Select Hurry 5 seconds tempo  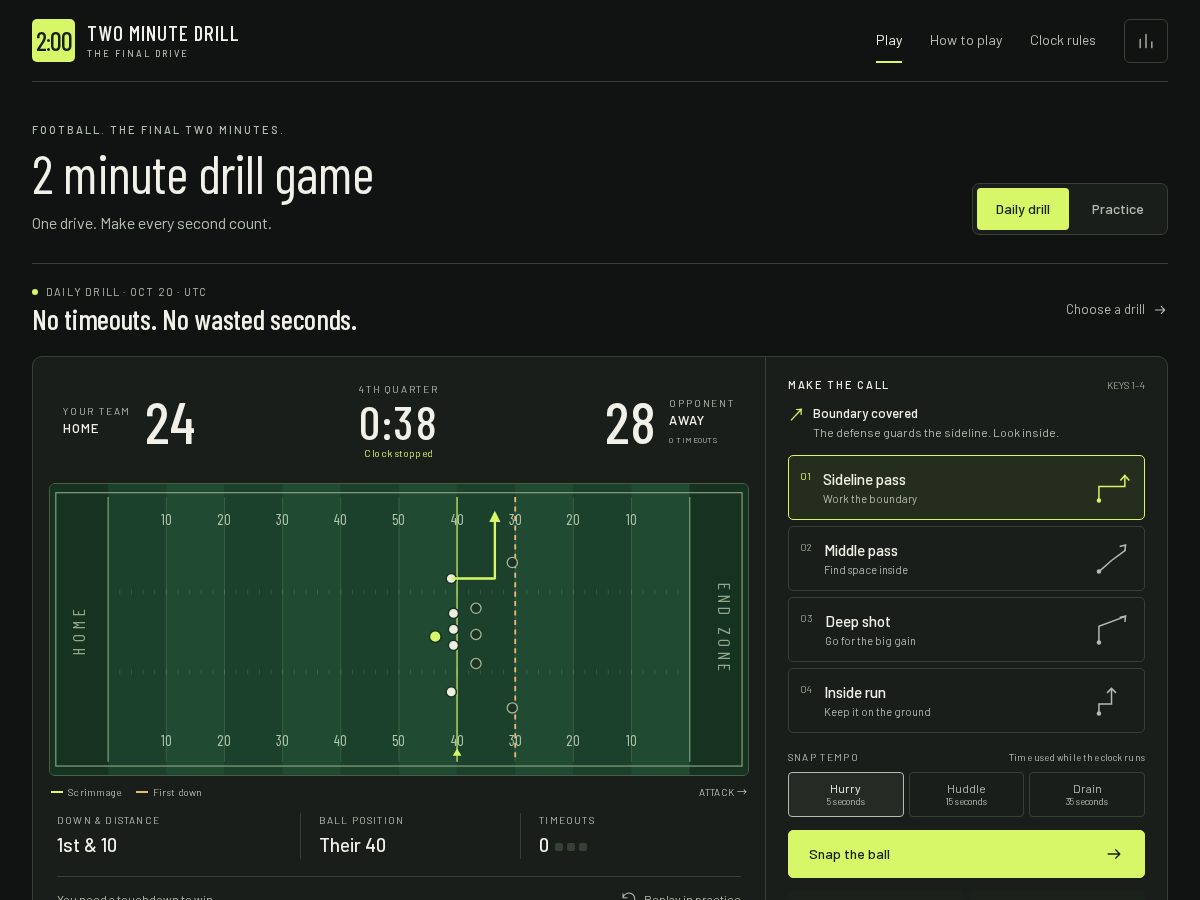846,794
